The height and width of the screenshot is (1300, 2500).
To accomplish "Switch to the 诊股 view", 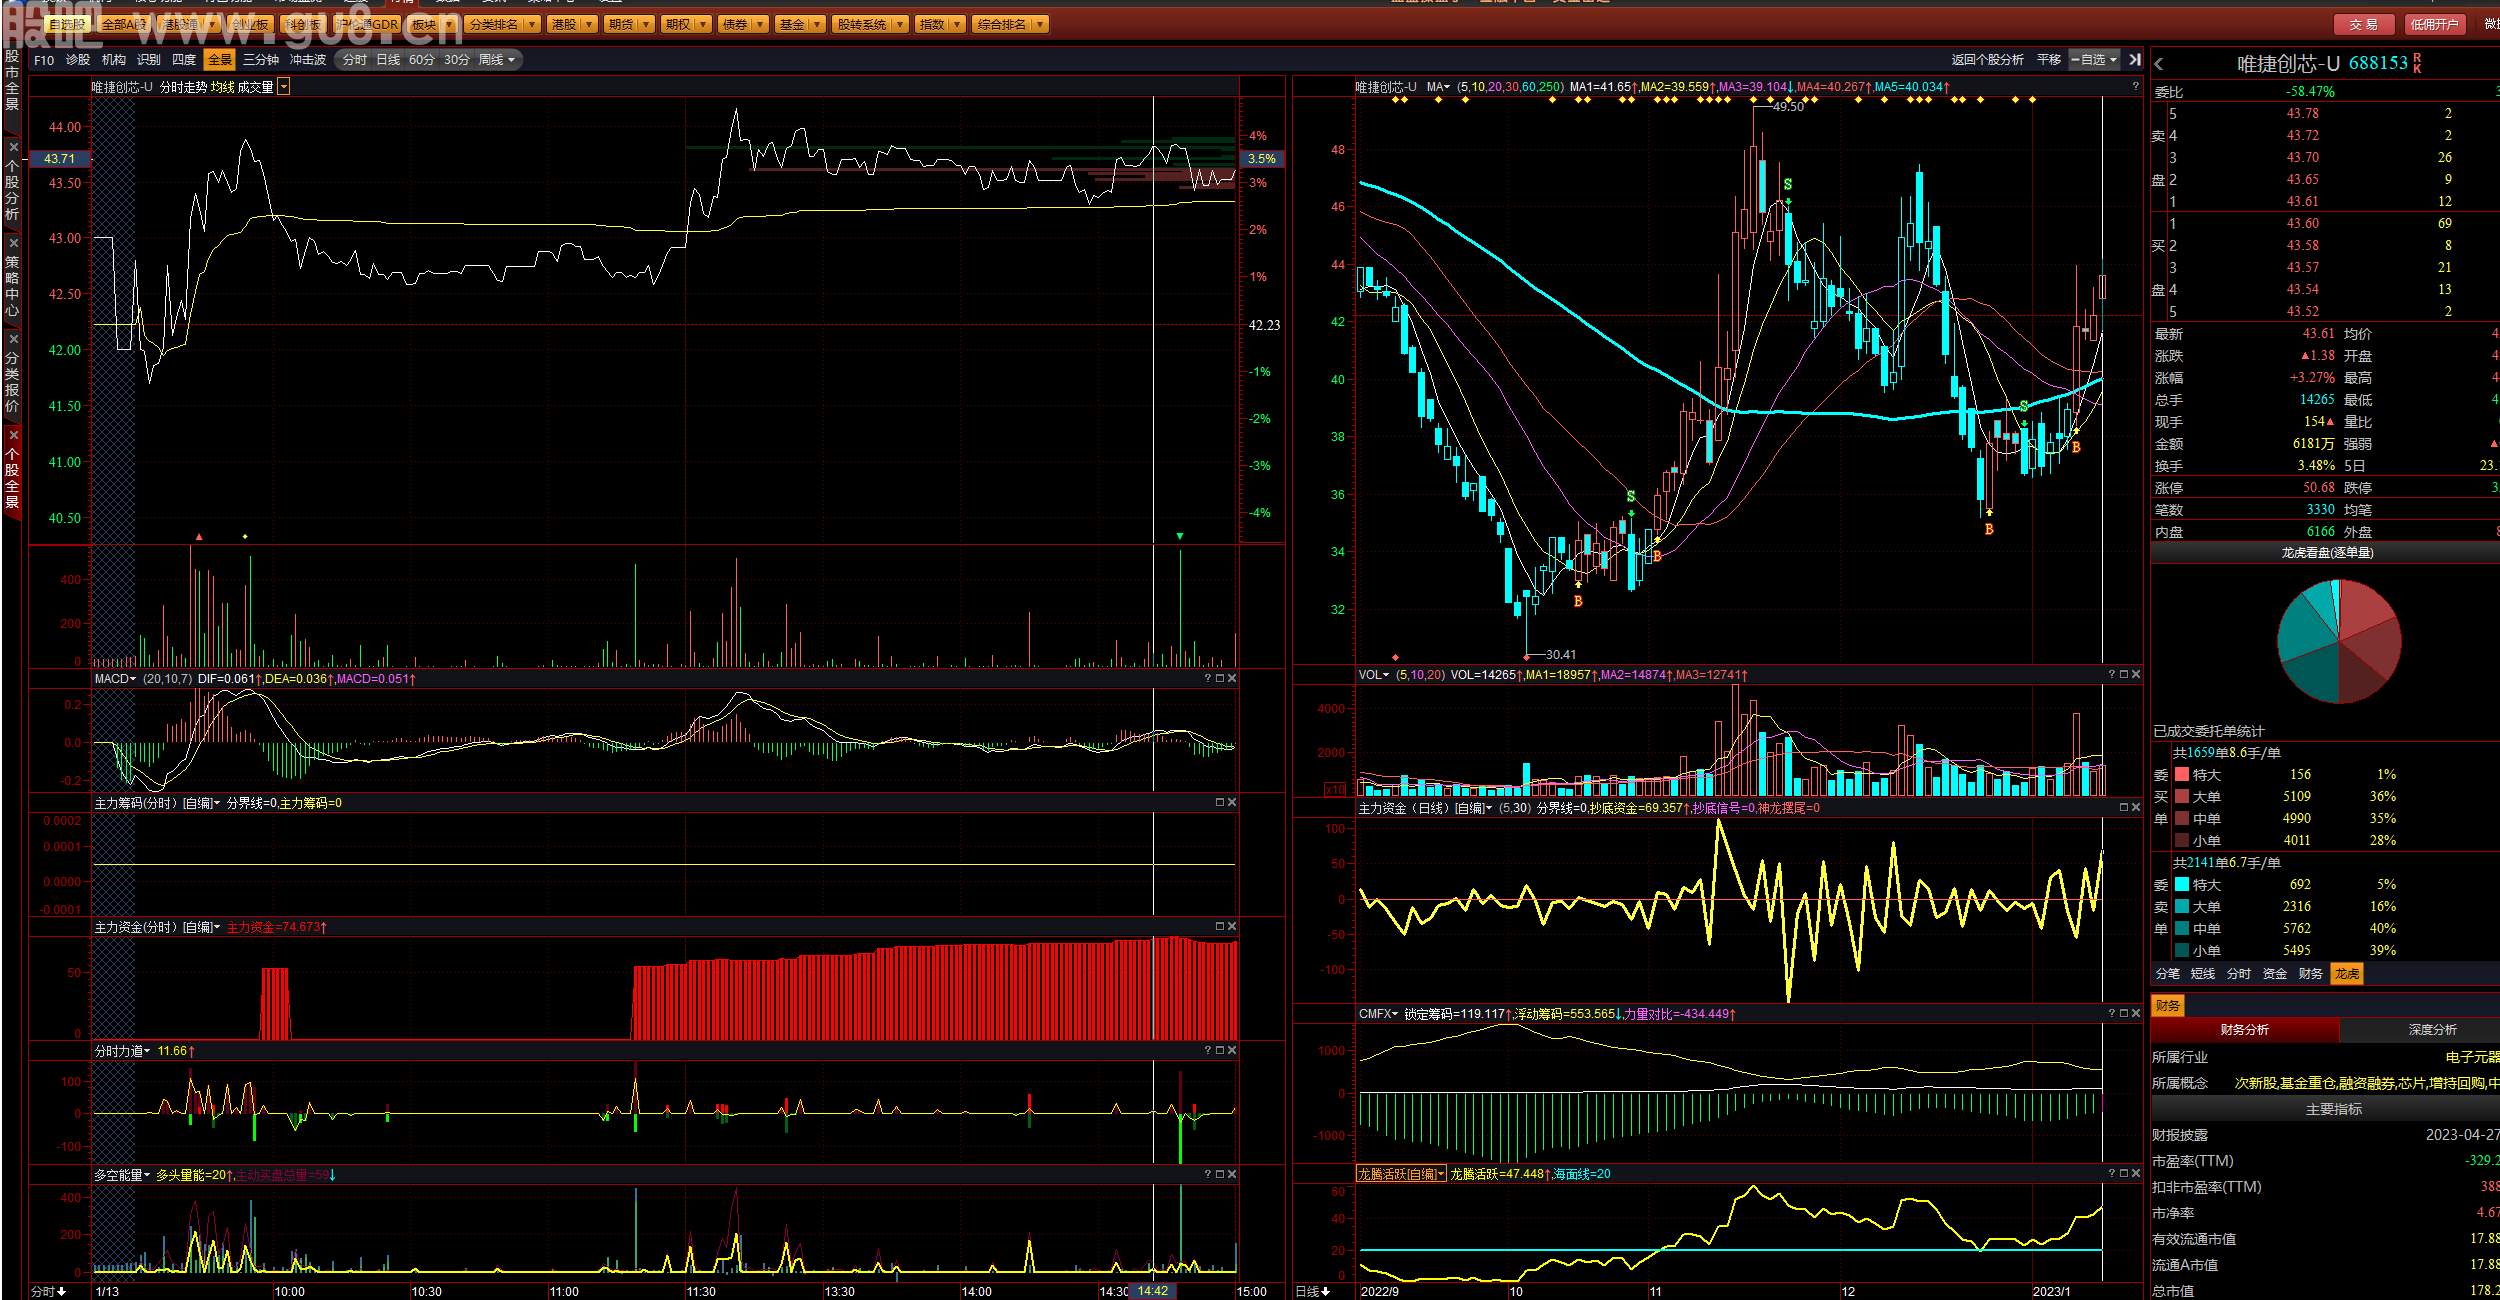I will [x=78, y=60].
